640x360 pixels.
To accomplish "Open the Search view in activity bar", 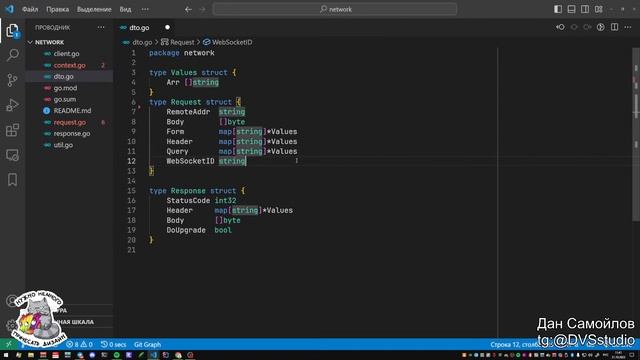I will (x=13, y=55).
